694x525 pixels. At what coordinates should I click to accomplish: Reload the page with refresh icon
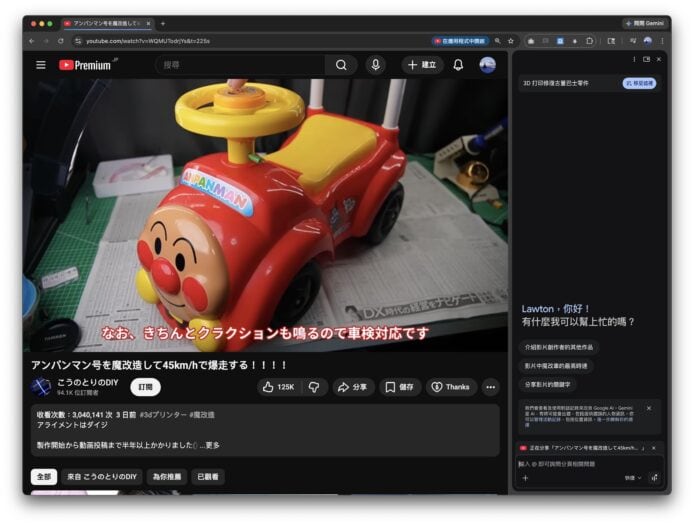click(61, 41)
